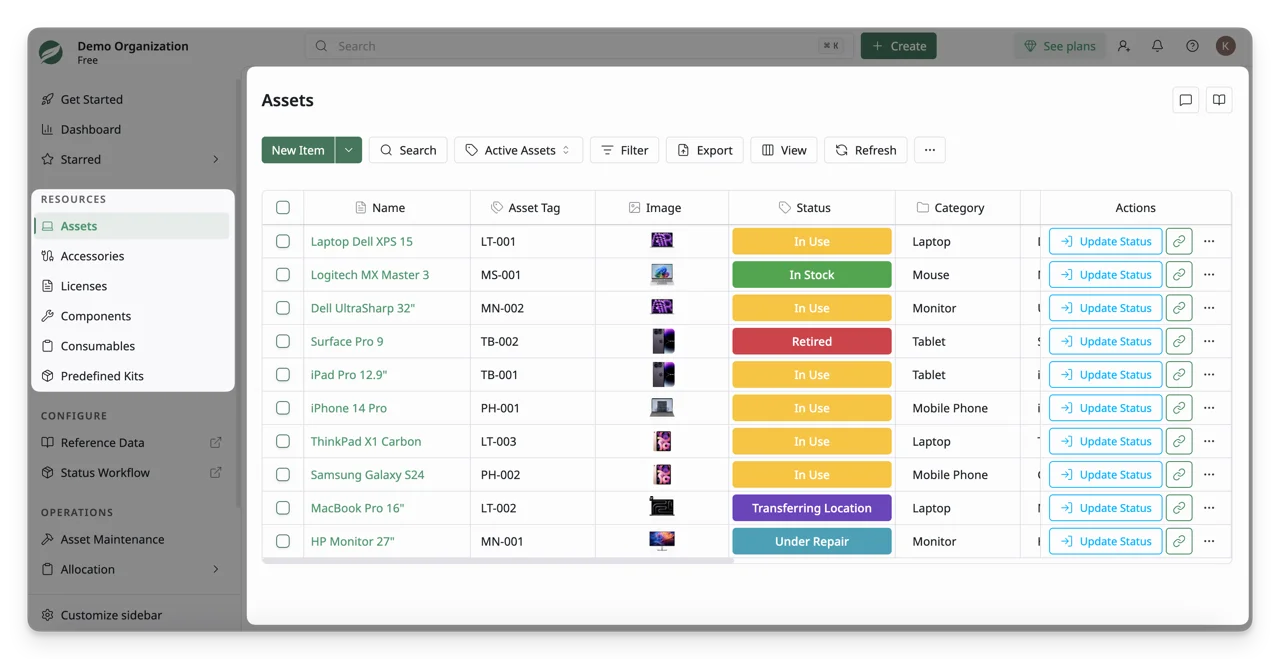Click the purple Transferring Location badge

click(812, 508)
